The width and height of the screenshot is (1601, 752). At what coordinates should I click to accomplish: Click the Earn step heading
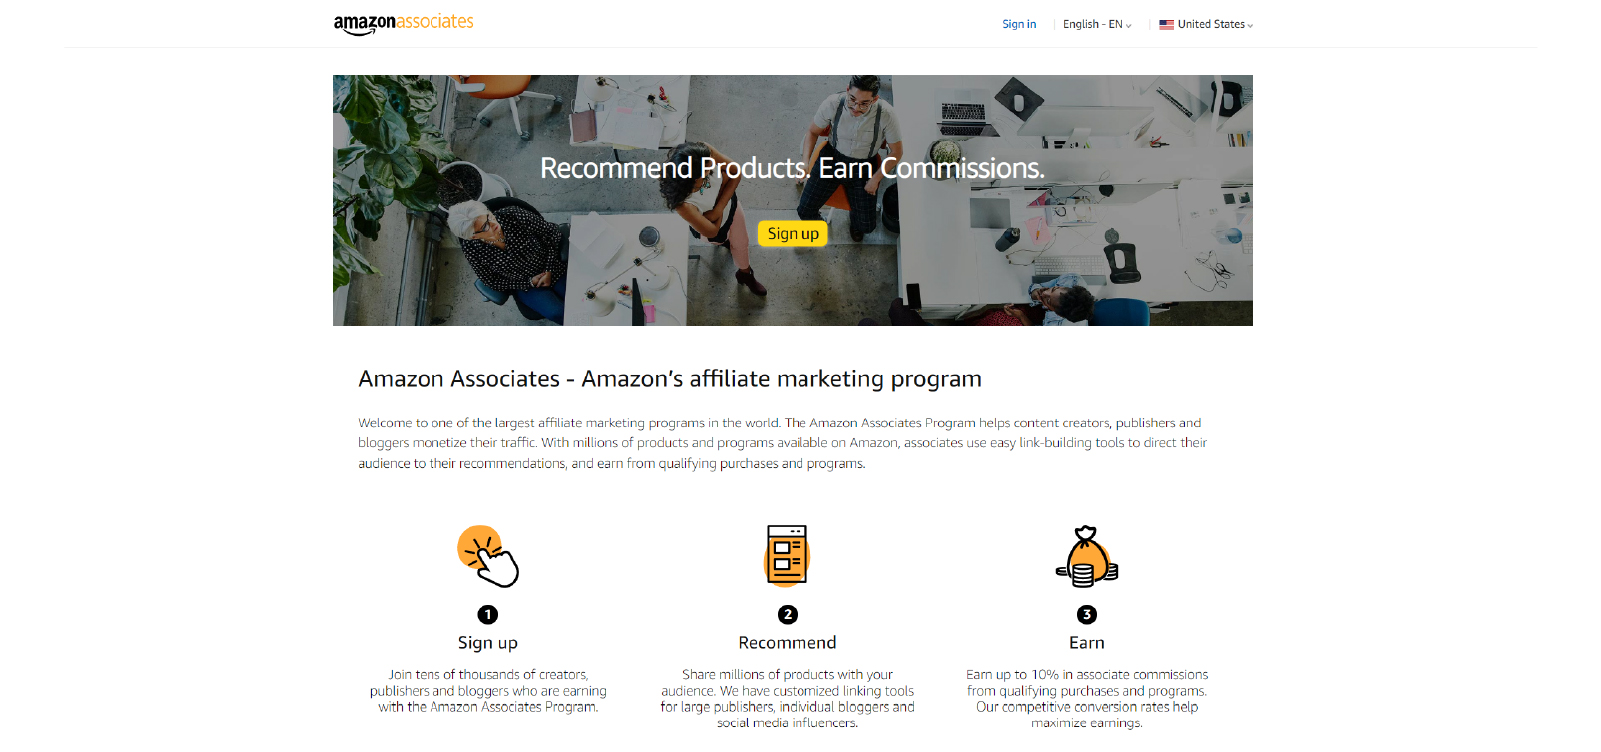1087,643
